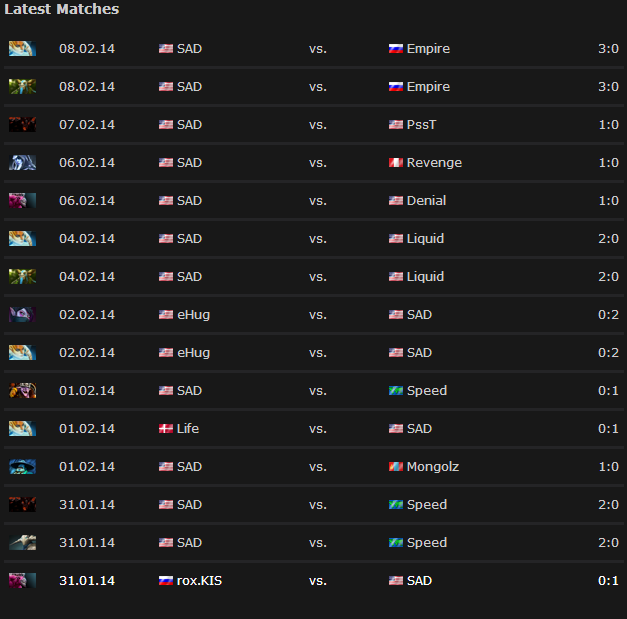Select the Mongolia flag beside Mongolz
Viewport: 627px width, 619px height.
click(x=395, y=467)
